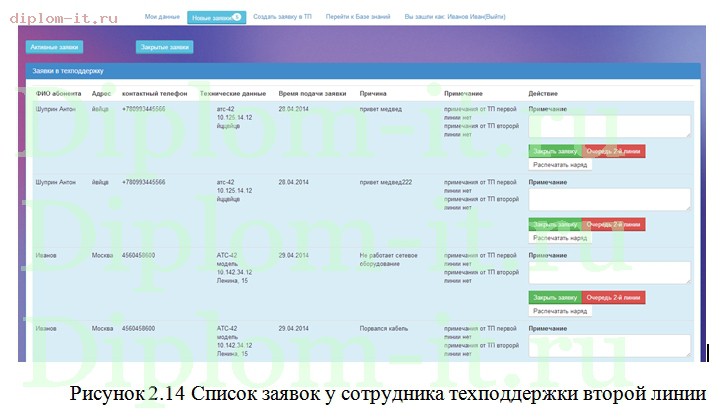
Task: Select the Новые заявки tab
Action: coord(216,17)
